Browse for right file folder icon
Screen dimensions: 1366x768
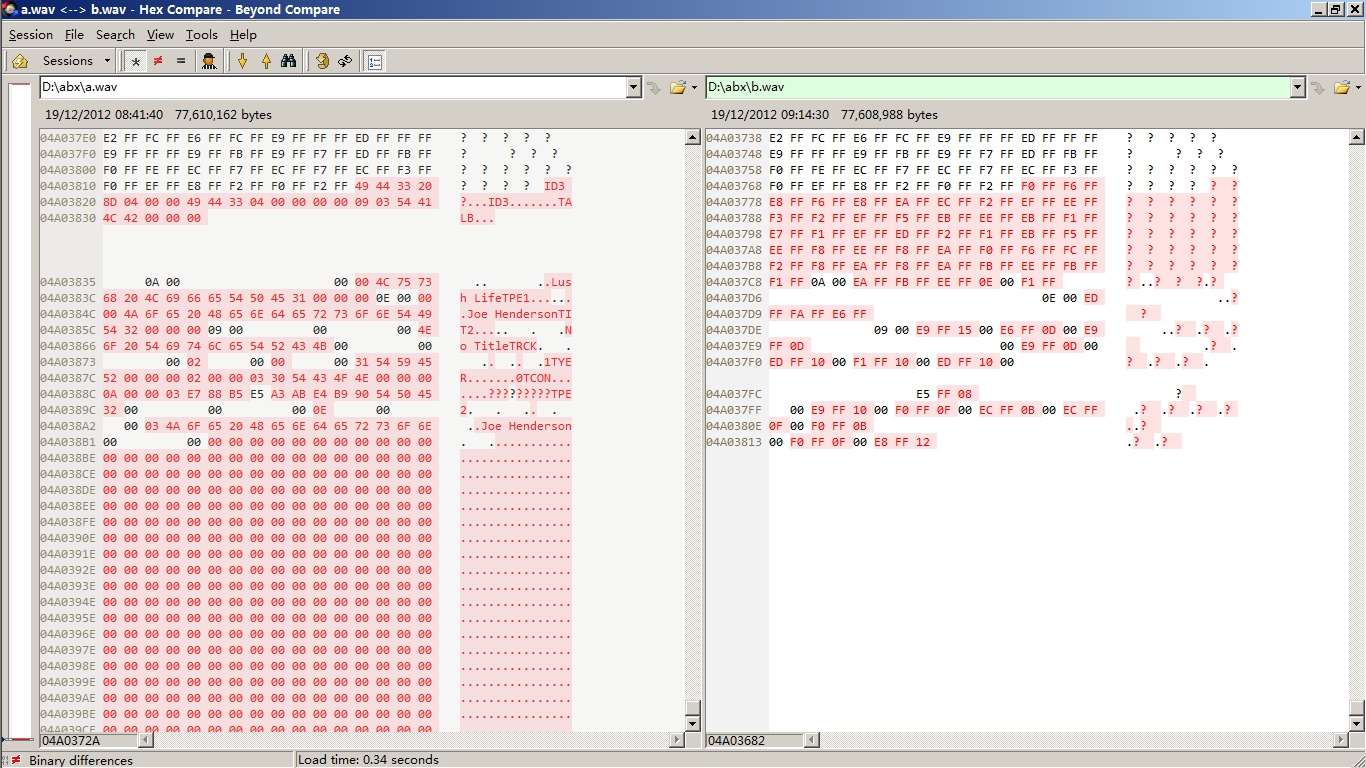click(x=1343, y=88)
